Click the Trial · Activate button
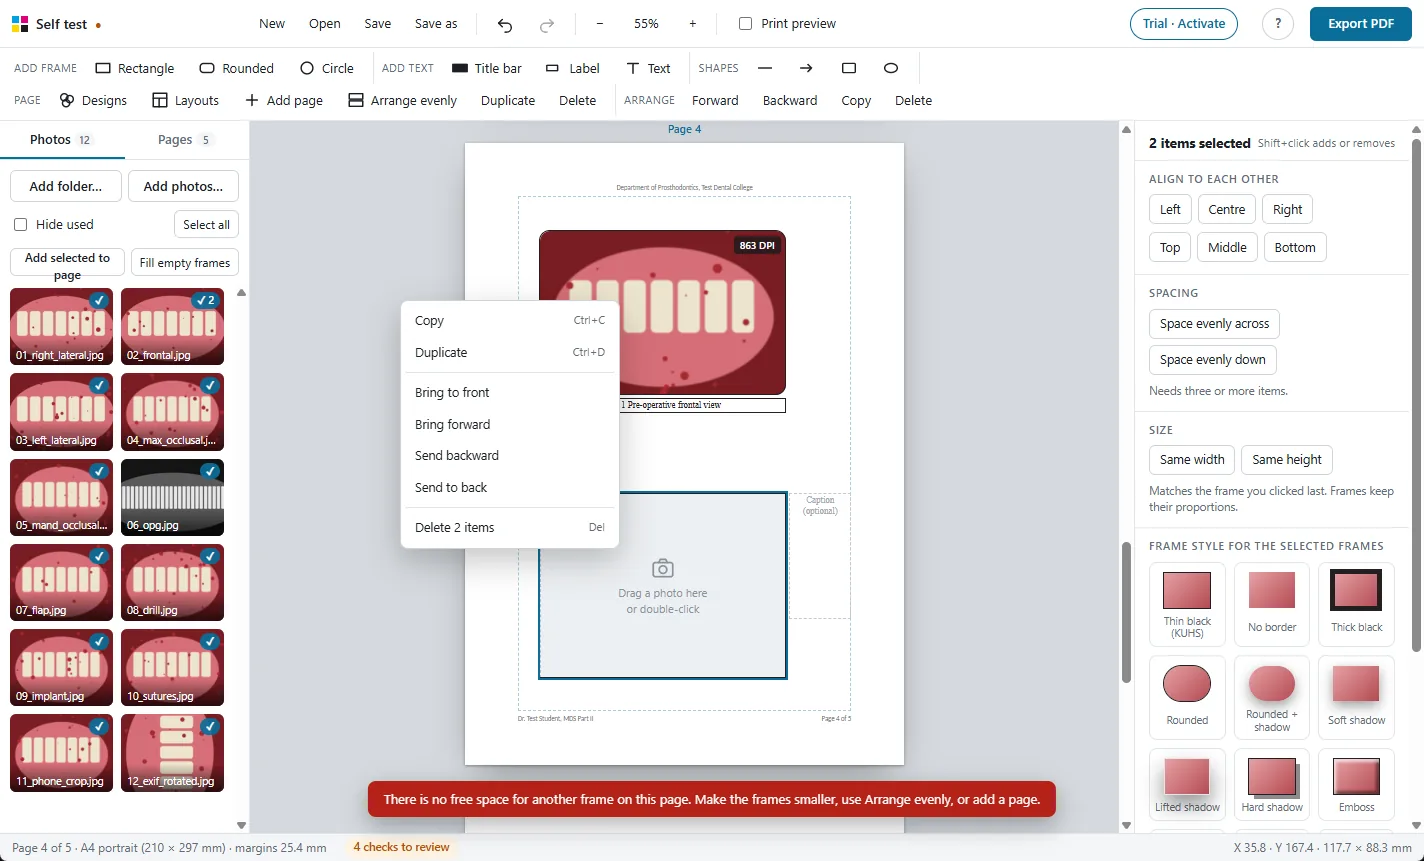The height and width of the screenshot is (861, 1424). coord(1184,24)
